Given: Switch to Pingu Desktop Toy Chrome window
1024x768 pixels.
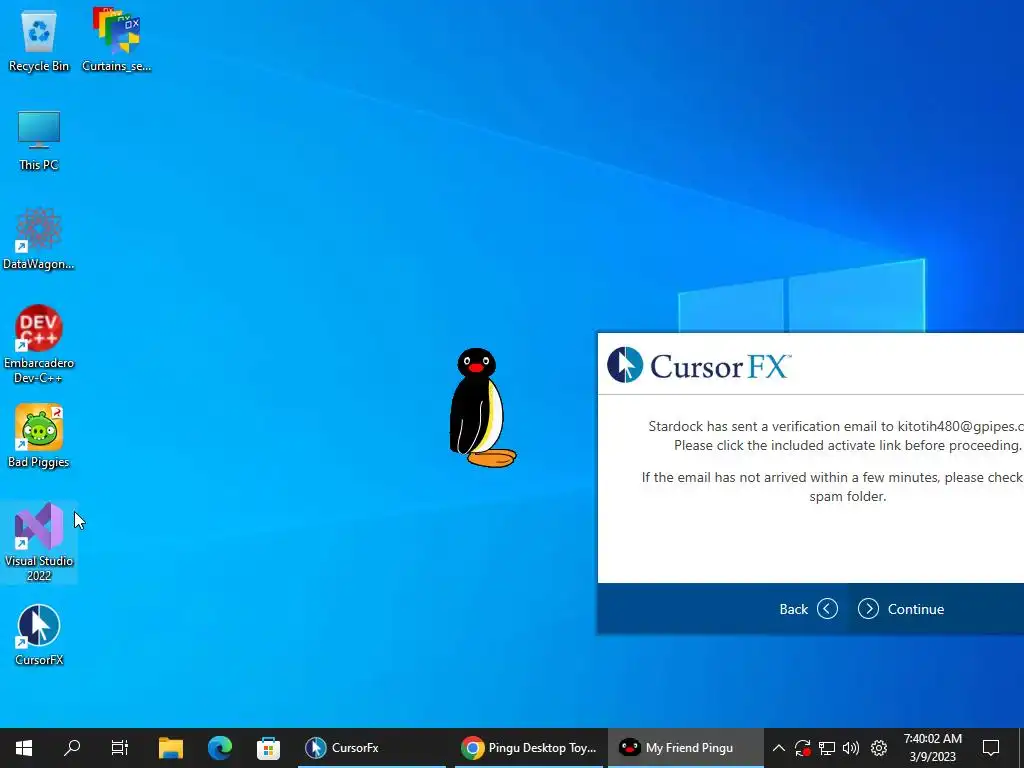Looking at the screenshot, I should pyautogui.click(x=528, y=748).
